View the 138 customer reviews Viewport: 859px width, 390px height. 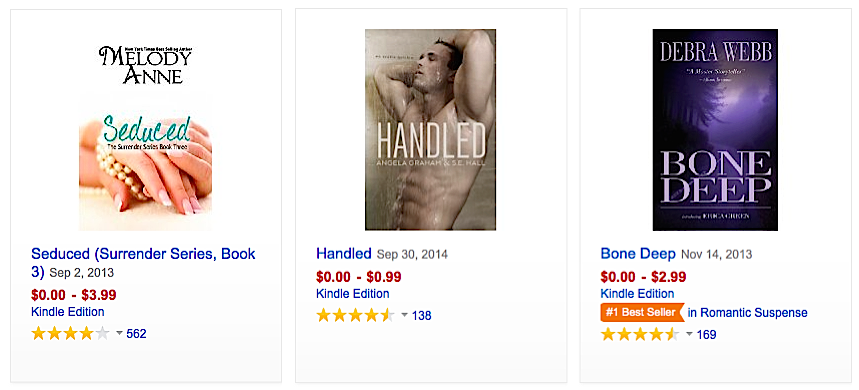click(x=422, y=316)
